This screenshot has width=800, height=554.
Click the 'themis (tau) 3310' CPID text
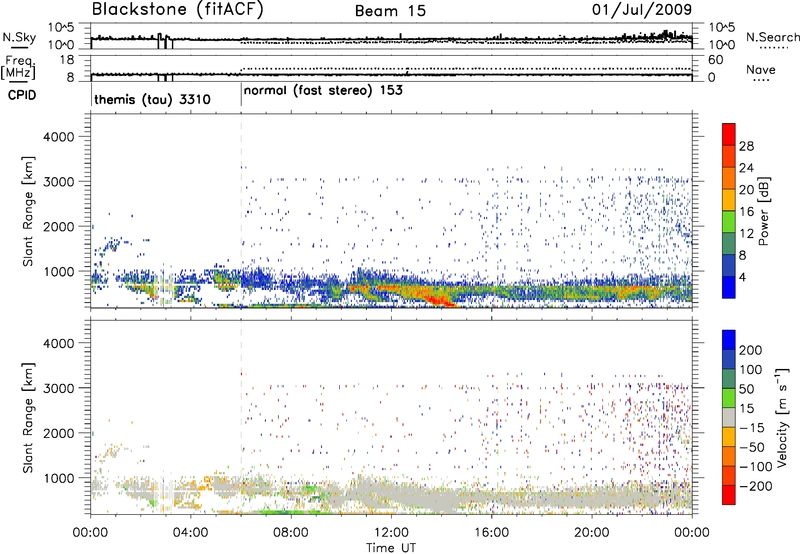point(152,99)
